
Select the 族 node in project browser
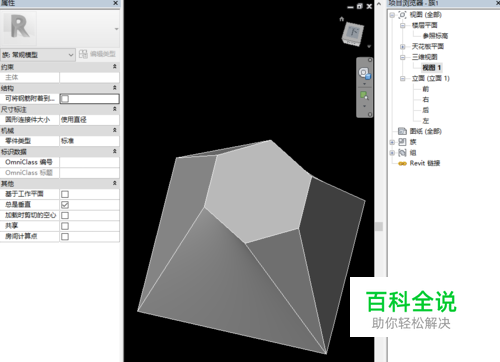coord(413,142)
